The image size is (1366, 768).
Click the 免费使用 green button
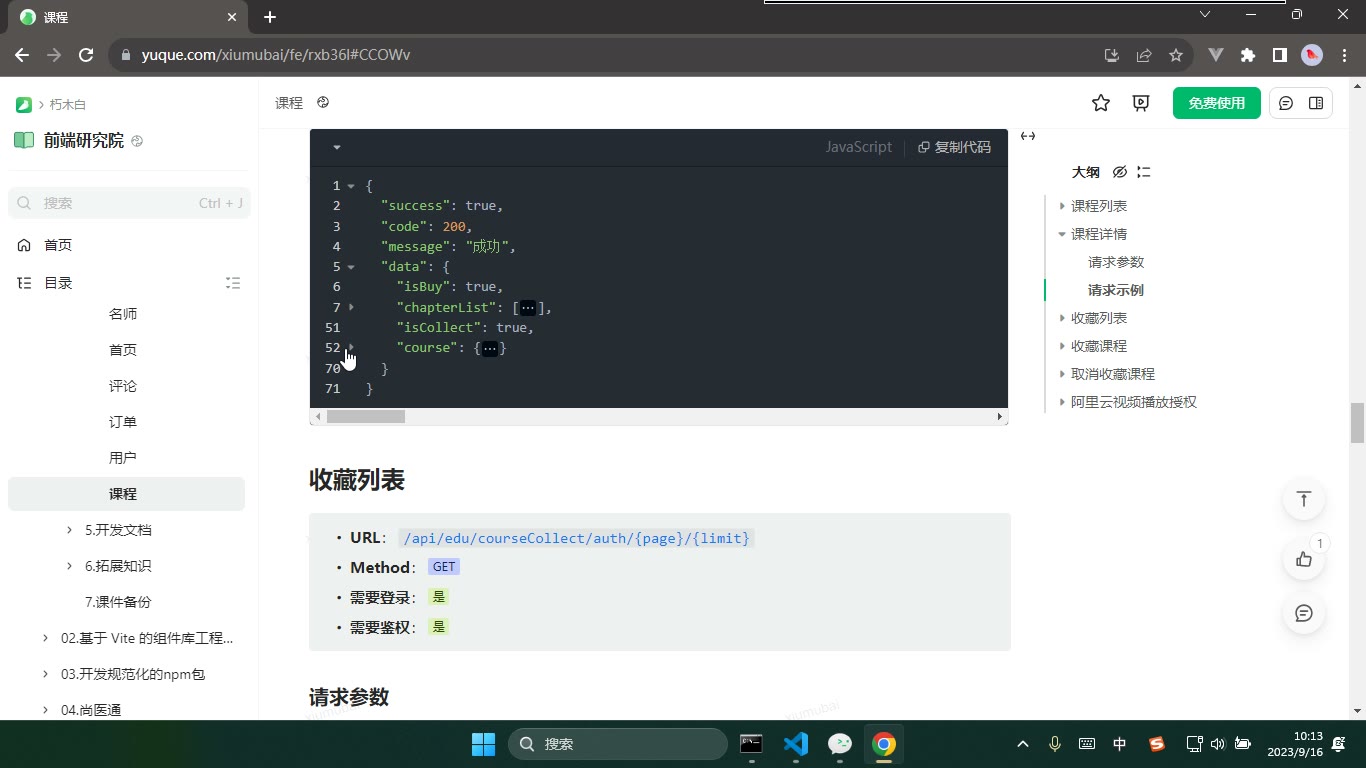click(1217, 103)
